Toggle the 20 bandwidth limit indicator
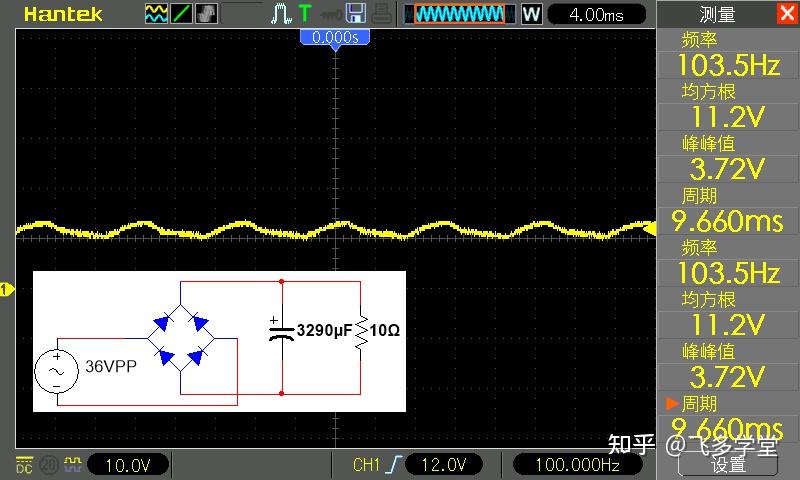 (48, 464)
